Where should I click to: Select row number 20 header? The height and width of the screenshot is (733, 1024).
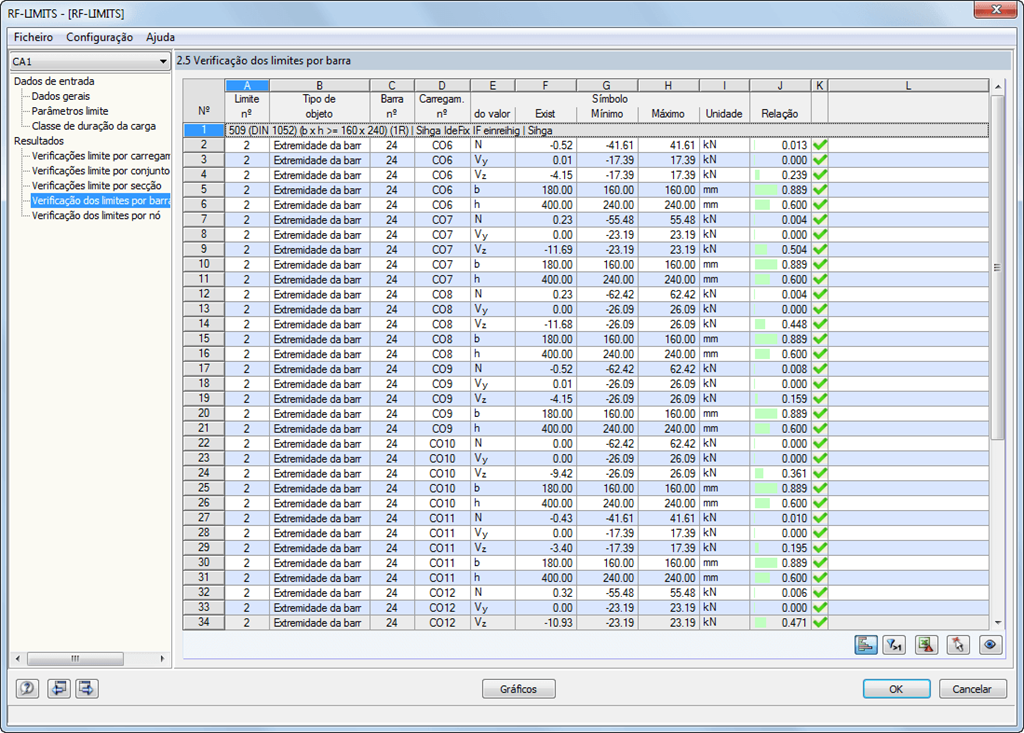point(204,414)
